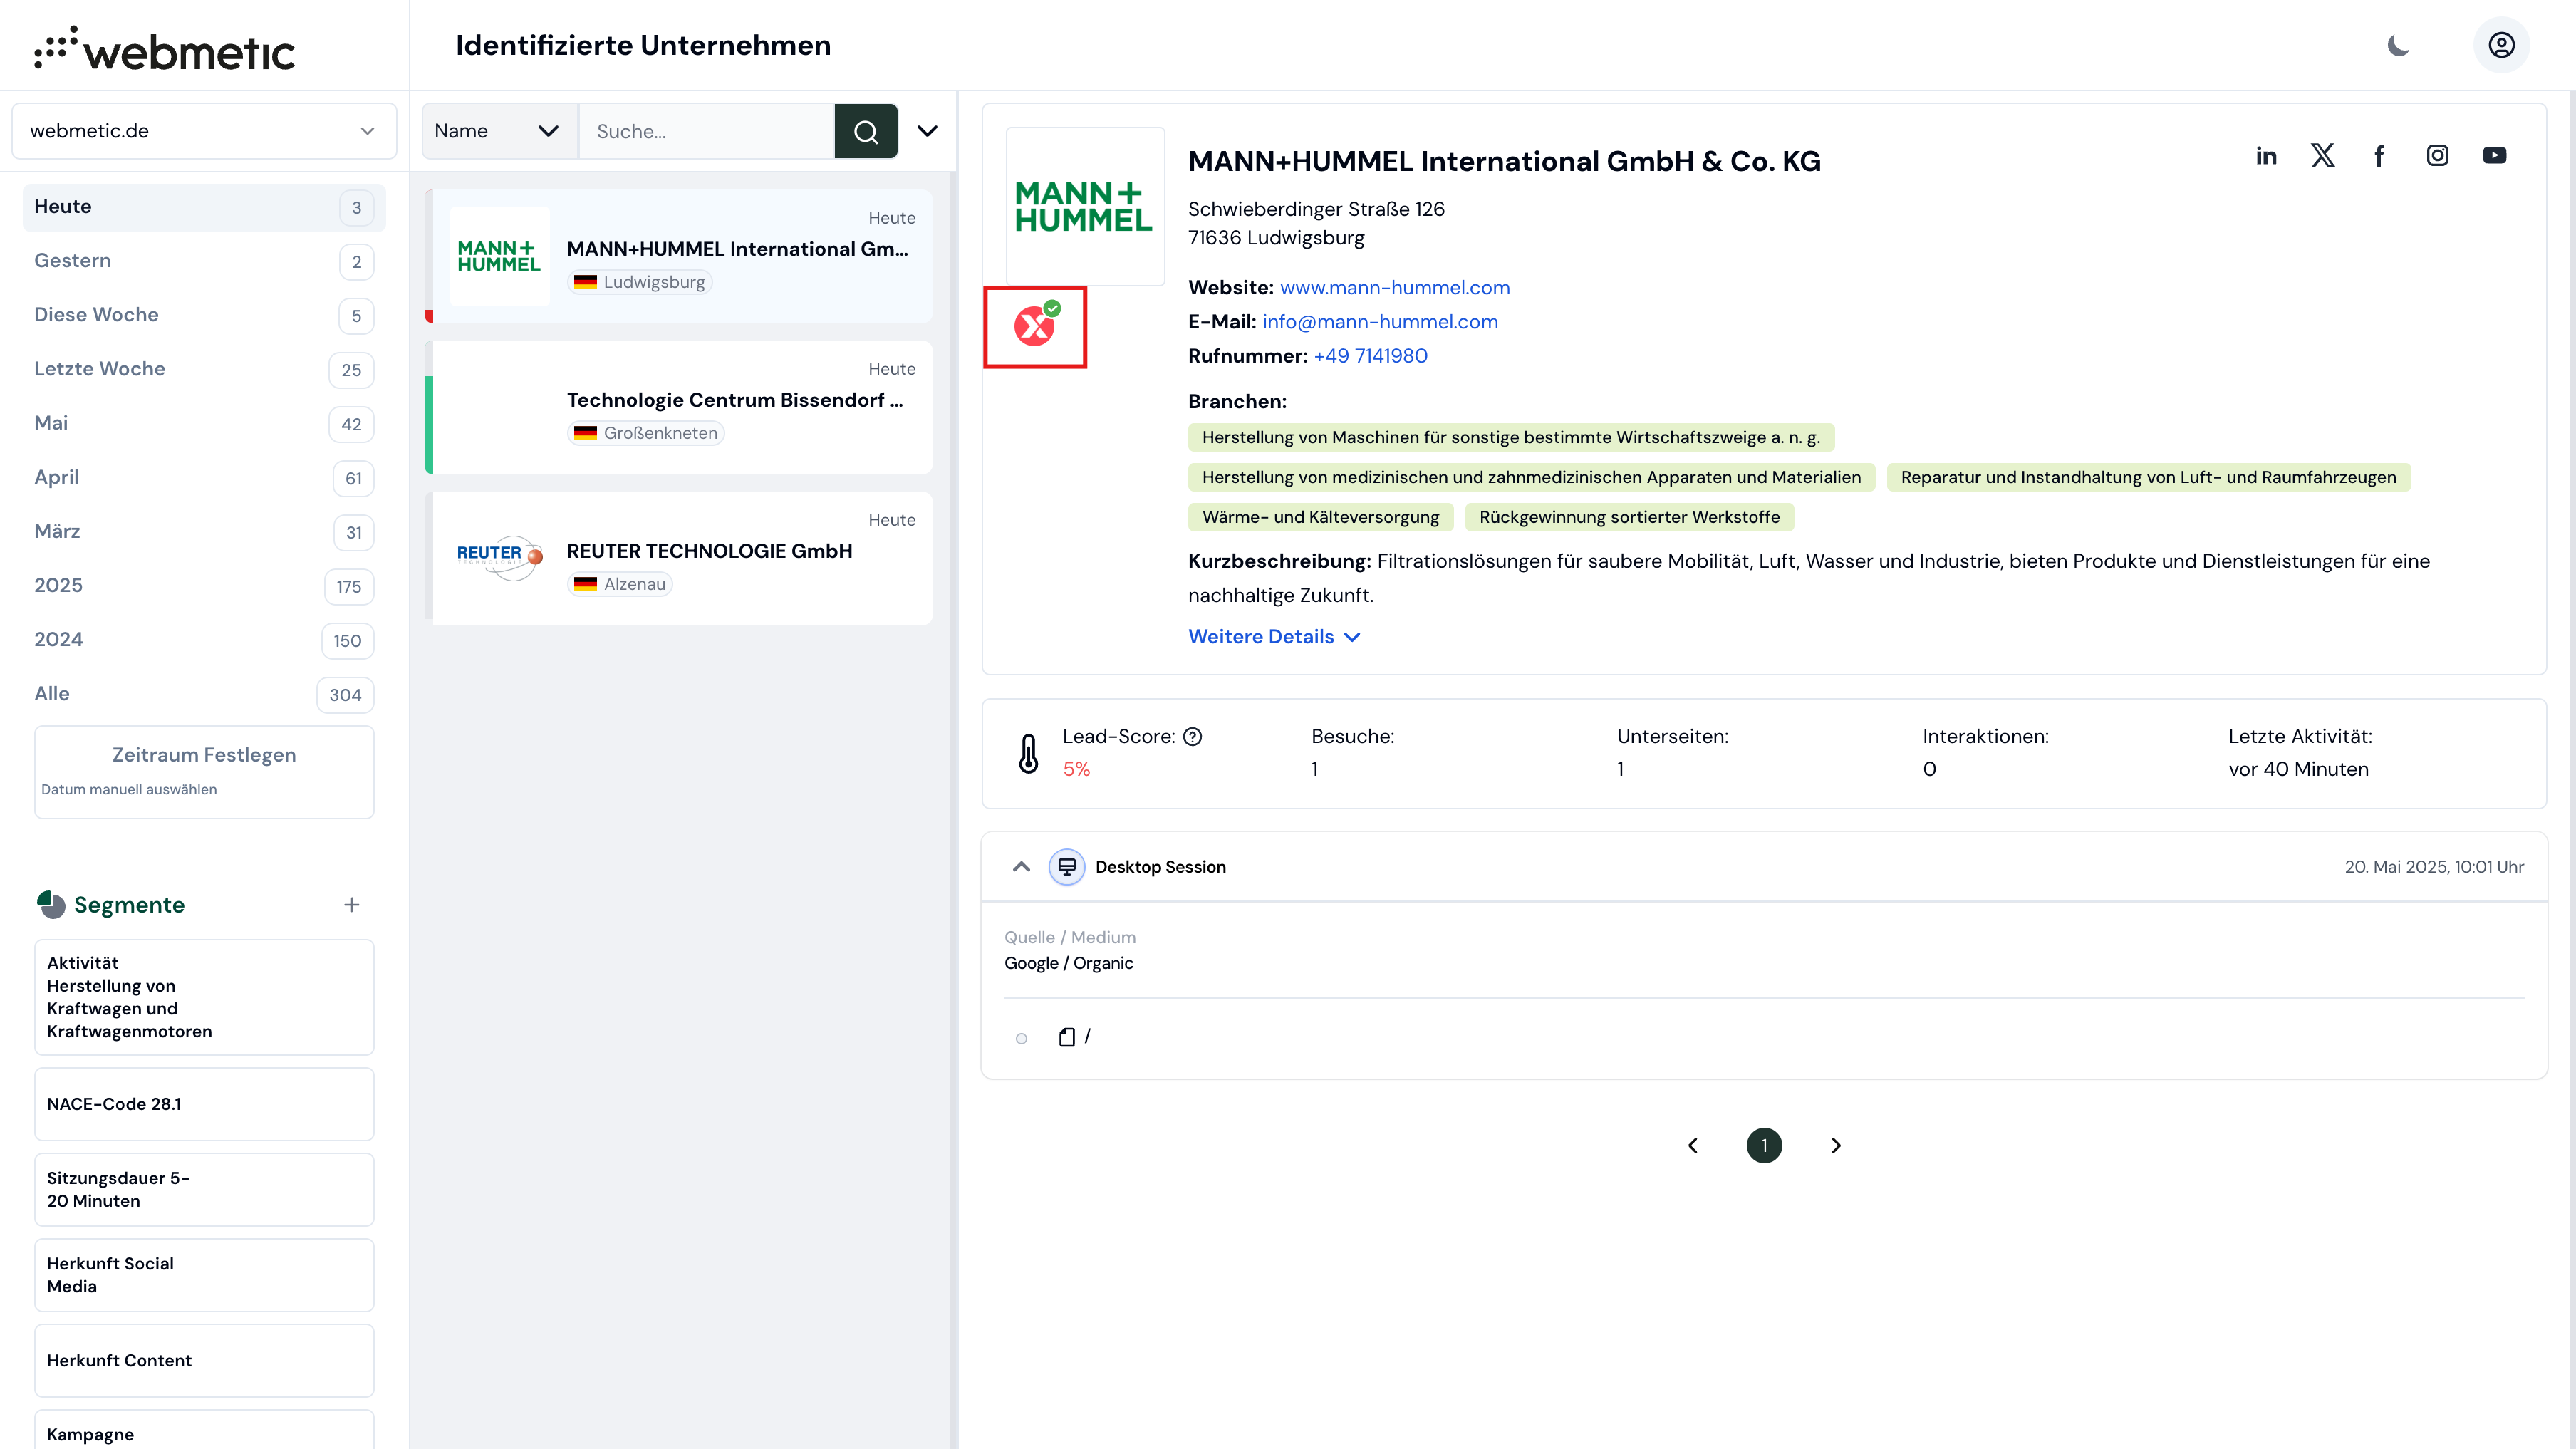Select the Diese Woche time filter
2576x1449 pixels.
[x=204, y=315]
